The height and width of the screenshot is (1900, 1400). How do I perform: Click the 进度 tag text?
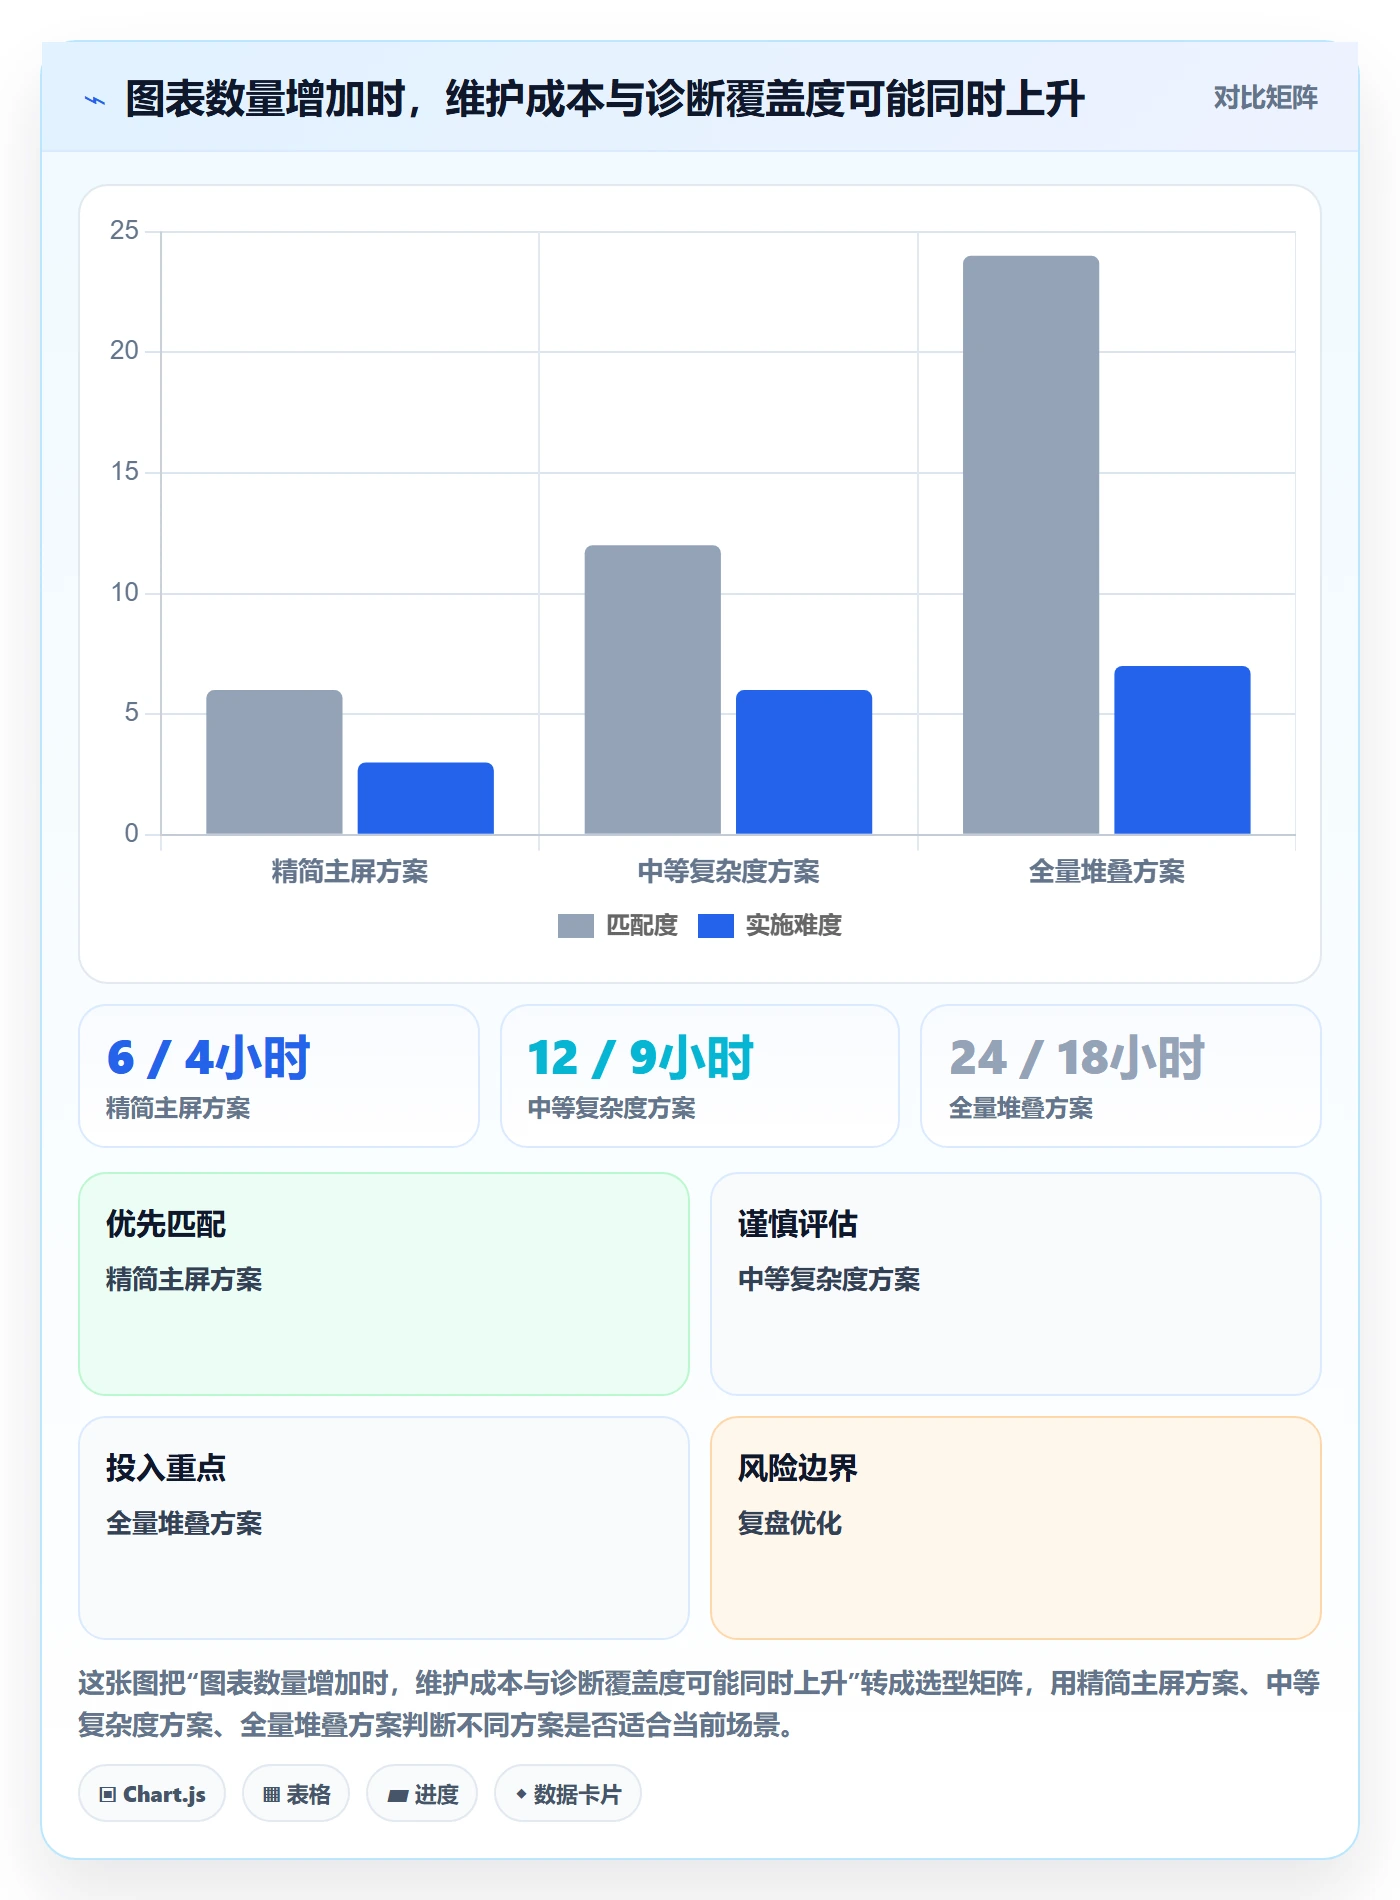(x=436, y=1795)
